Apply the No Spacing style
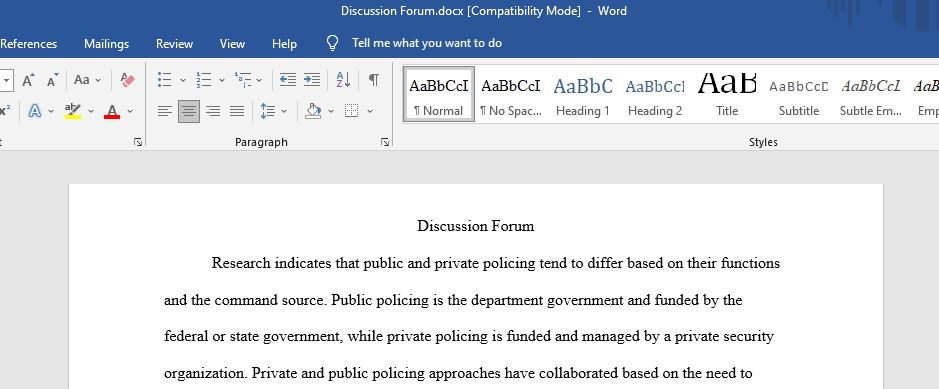 511,94
